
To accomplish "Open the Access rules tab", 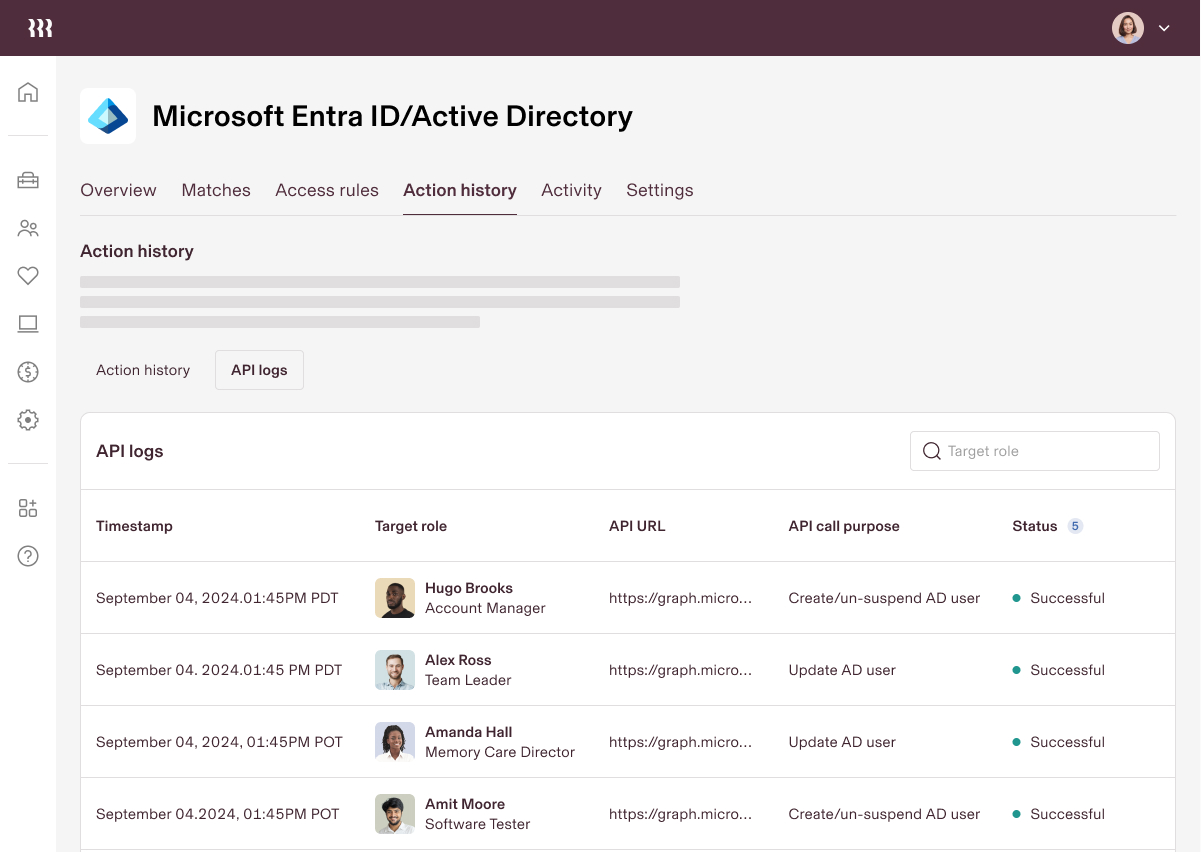I will (327, 190).
